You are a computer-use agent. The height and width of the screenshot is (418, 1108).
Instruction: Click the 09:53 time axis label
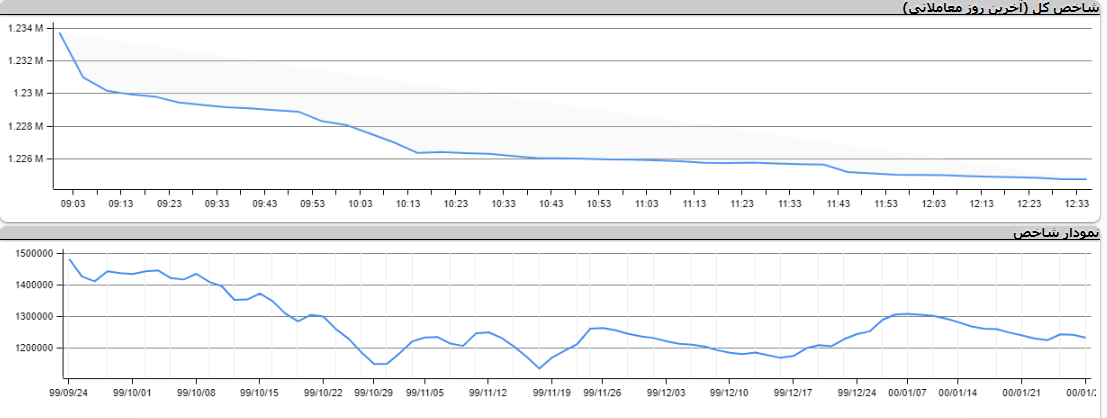[312, 203]
